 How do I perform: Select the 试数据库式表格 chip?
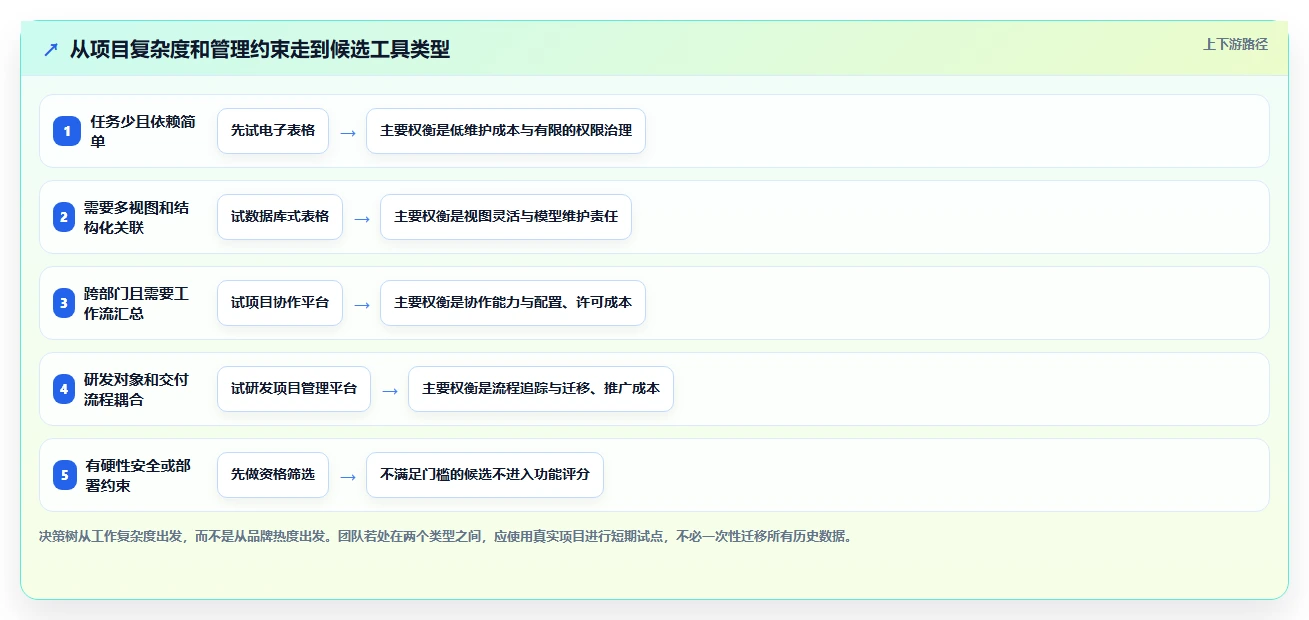click(x=280, y=217)
